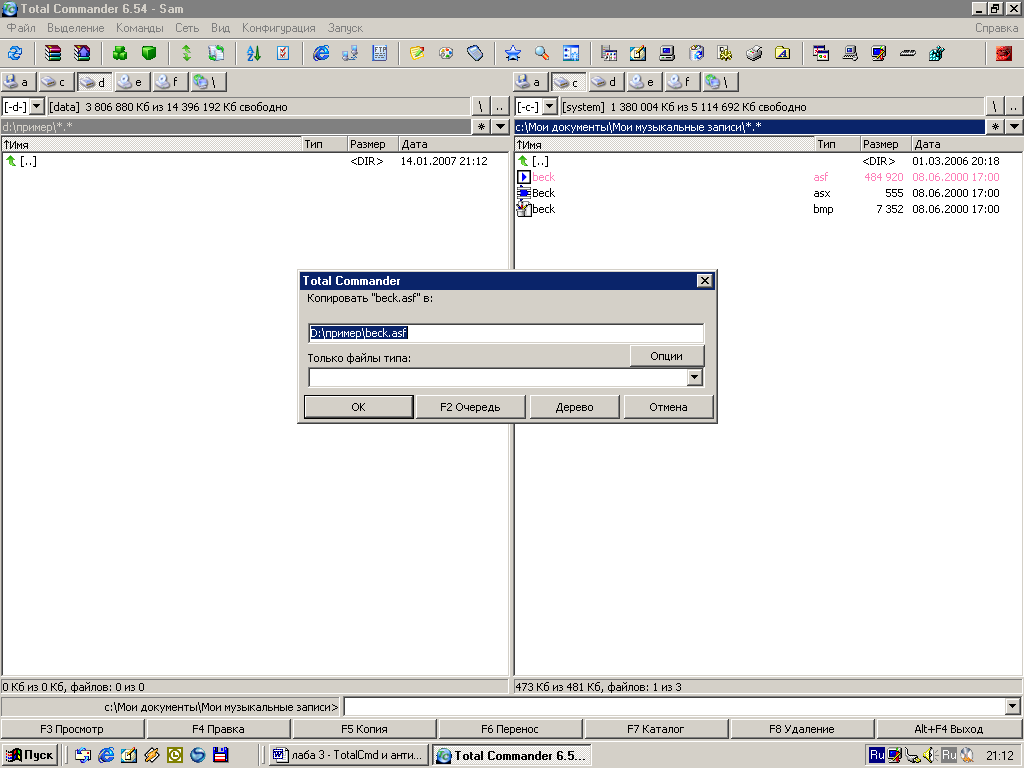This screenshot has height=768, width=1024.
Task: Click the unpack archive toolbar icon
Action: click(x=82, y=54)
